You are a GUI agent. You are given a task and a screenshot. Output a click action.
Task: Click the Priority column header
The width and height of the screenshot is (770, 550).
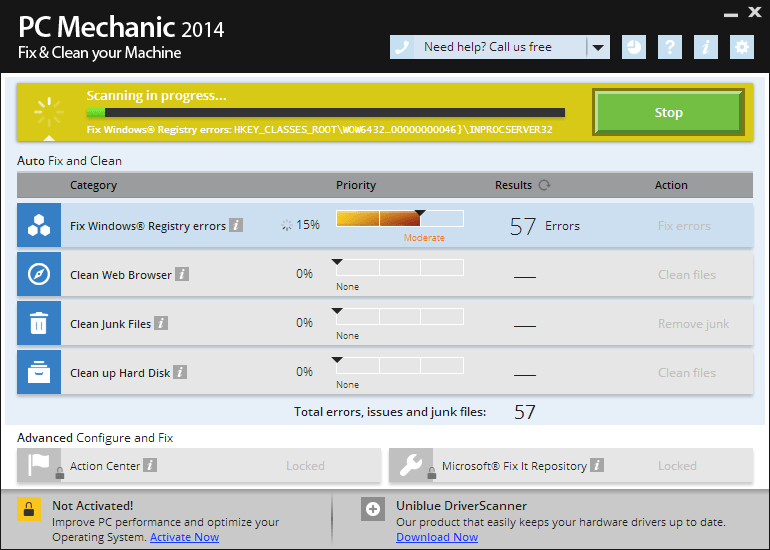(356, 185)
